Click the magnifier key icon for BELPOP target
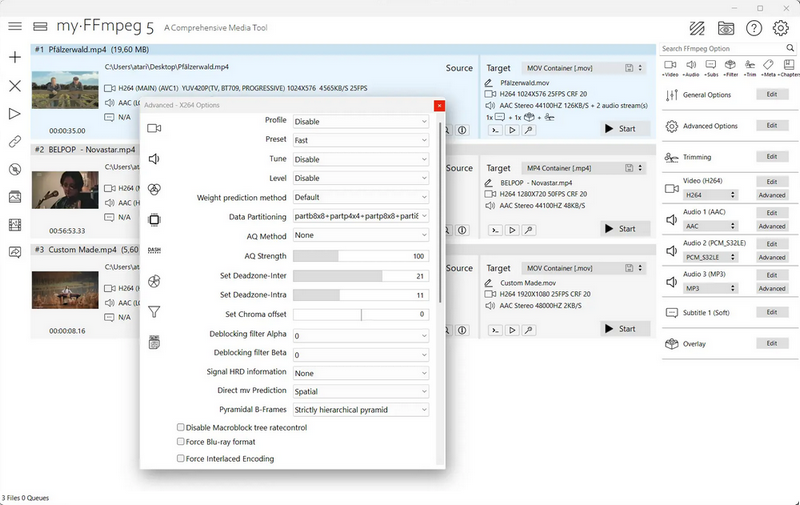 click(x=529, y=230)
